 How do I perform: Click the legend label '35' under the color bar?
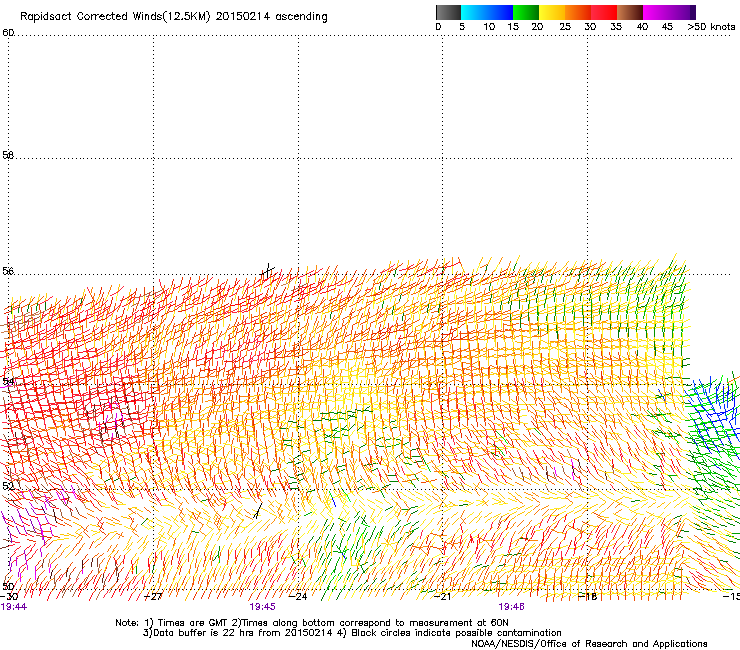pos(616,27)
